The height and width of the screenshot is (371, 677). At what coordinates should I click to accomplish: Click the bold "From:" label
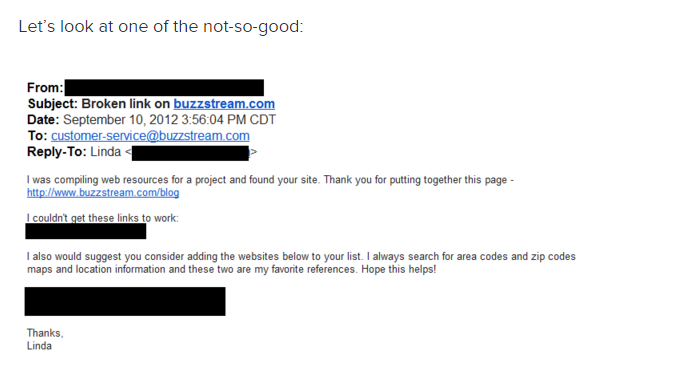click(x=45, y=88)
